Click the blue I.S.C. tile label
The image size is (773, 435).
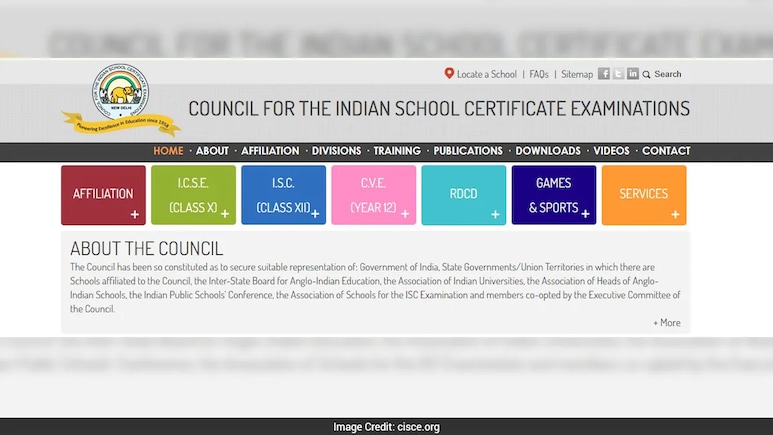[283, 195]
